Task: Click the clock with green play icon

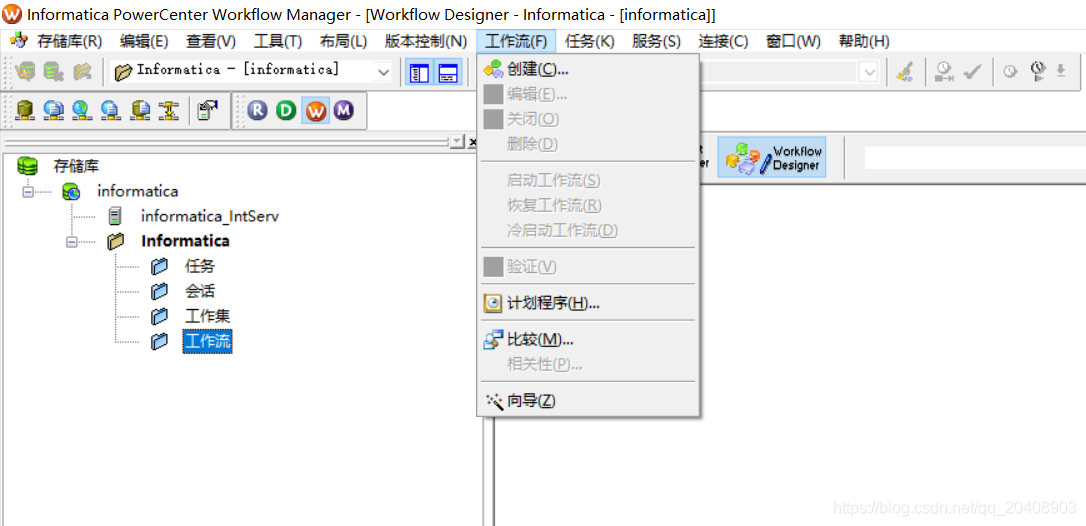Action: point(1036,71)
